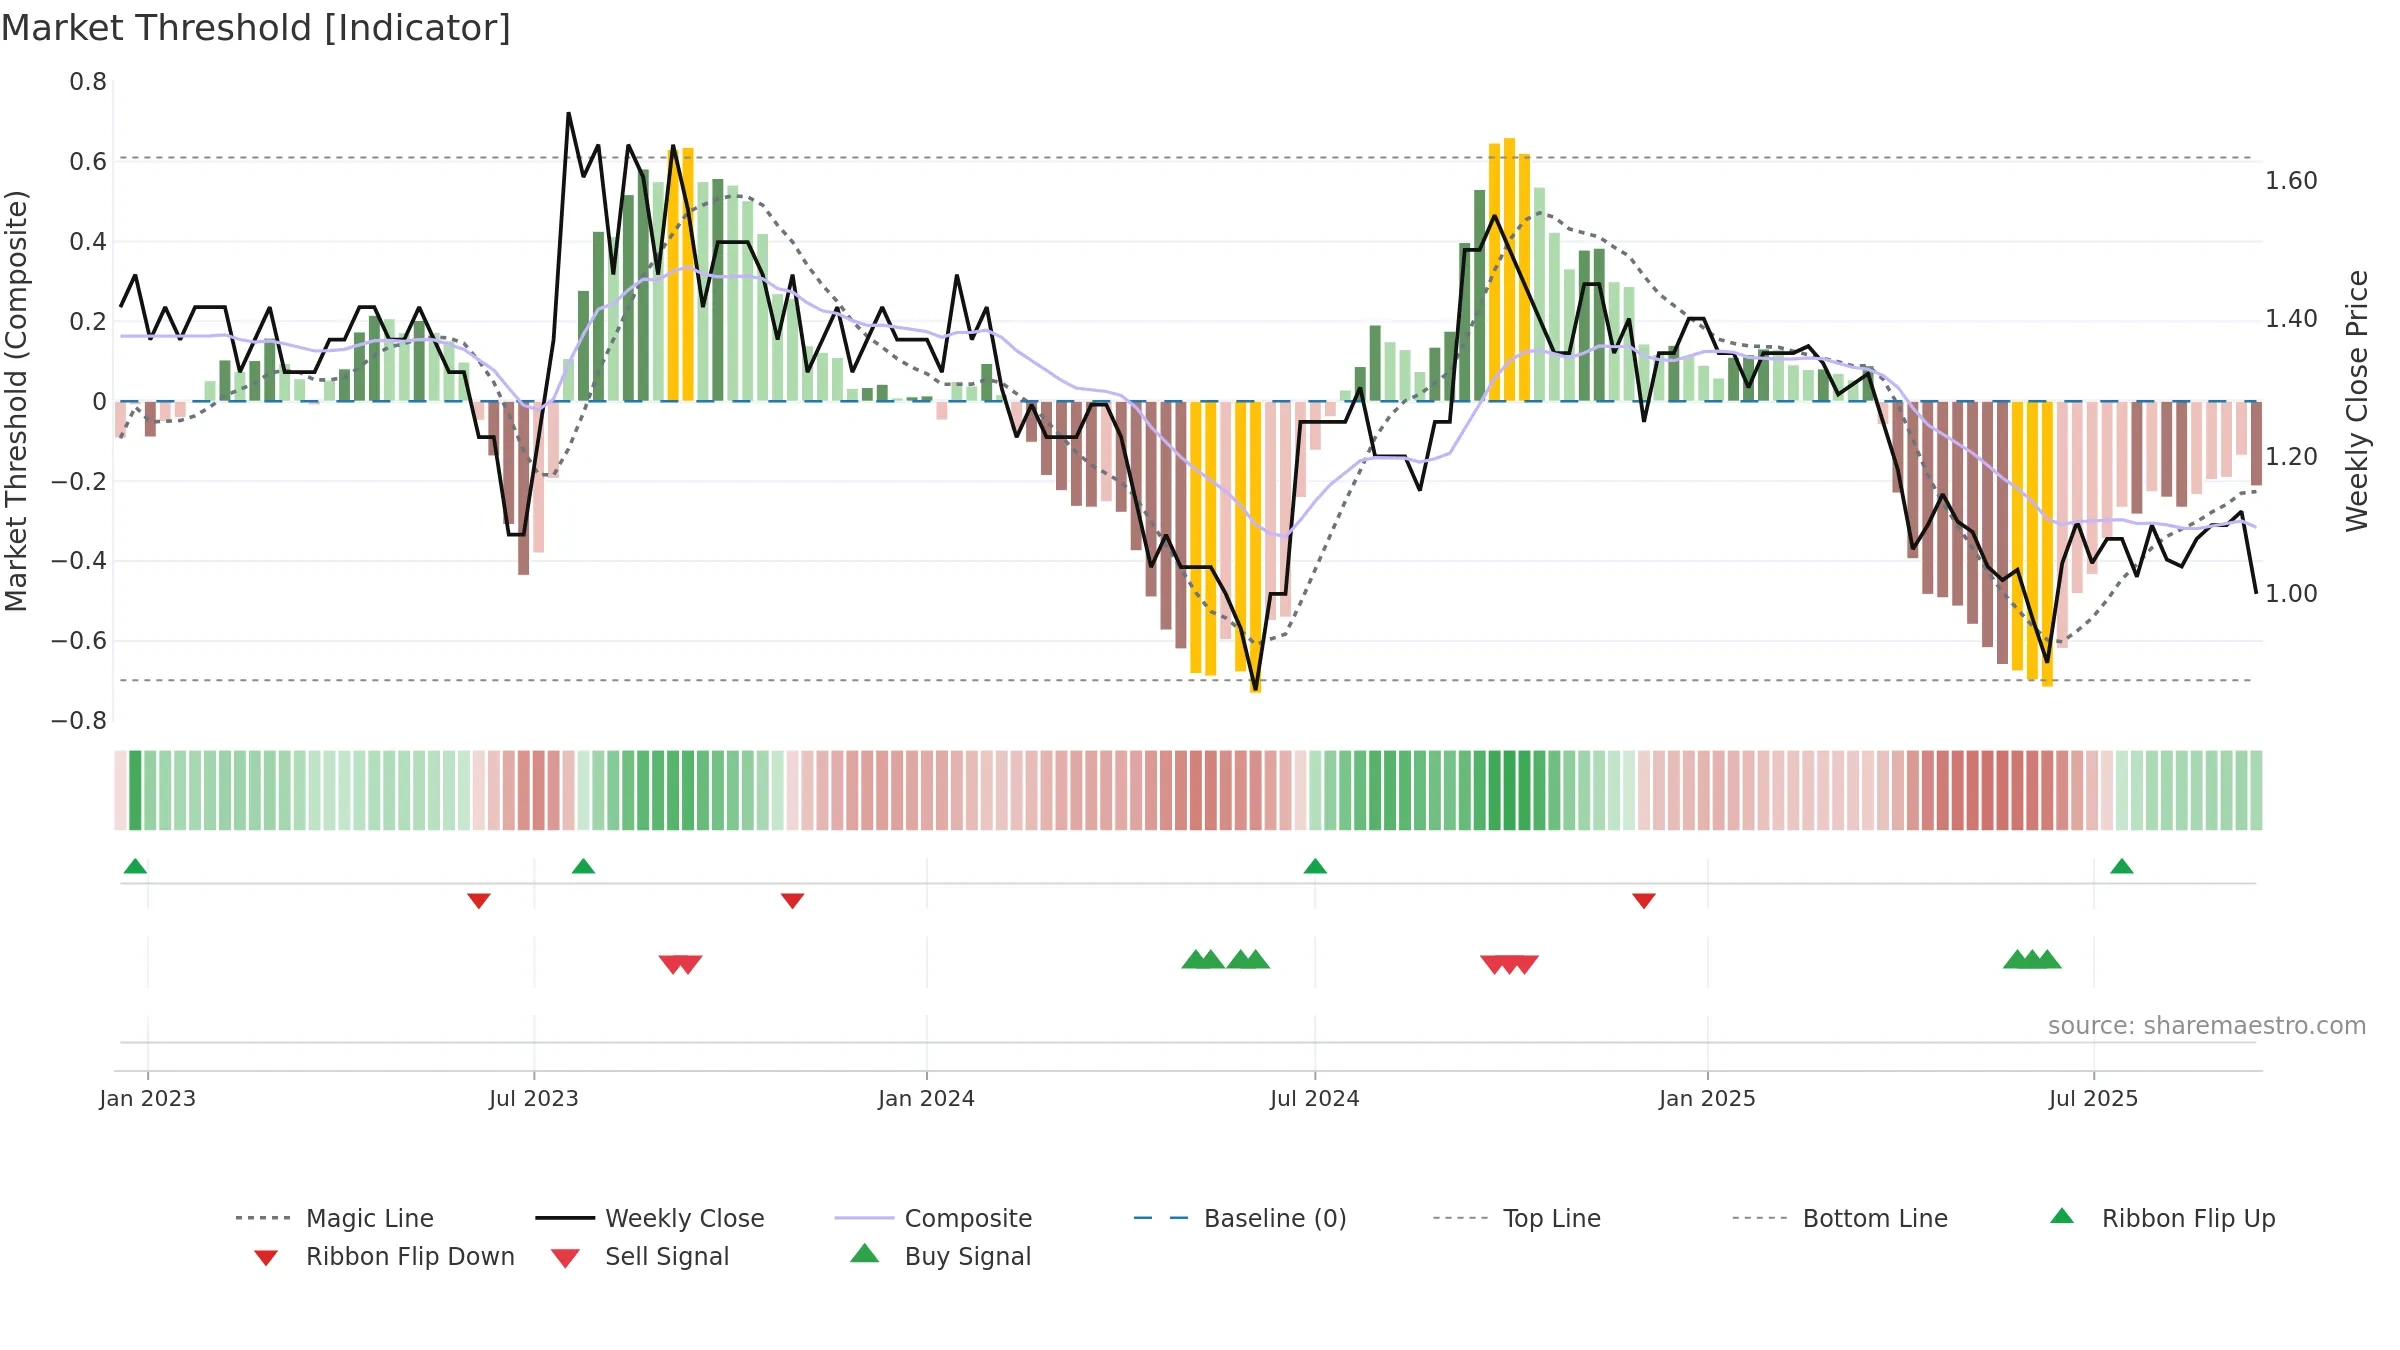The width and height of the screenshot is (2400, 1350).
Task: Click ribbon flip up marker after Jul 2023
Action: tap(583, 866)
